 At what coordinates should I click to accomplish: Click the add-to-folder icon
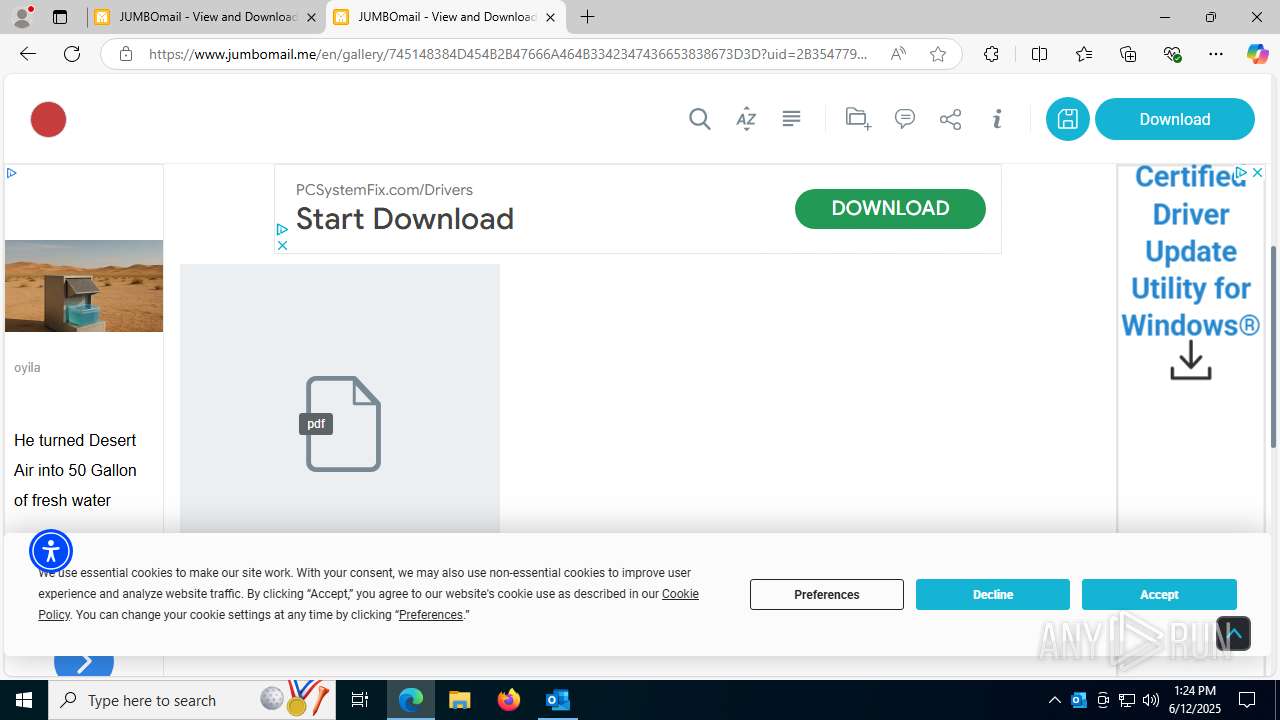click(x=858, y=119)
